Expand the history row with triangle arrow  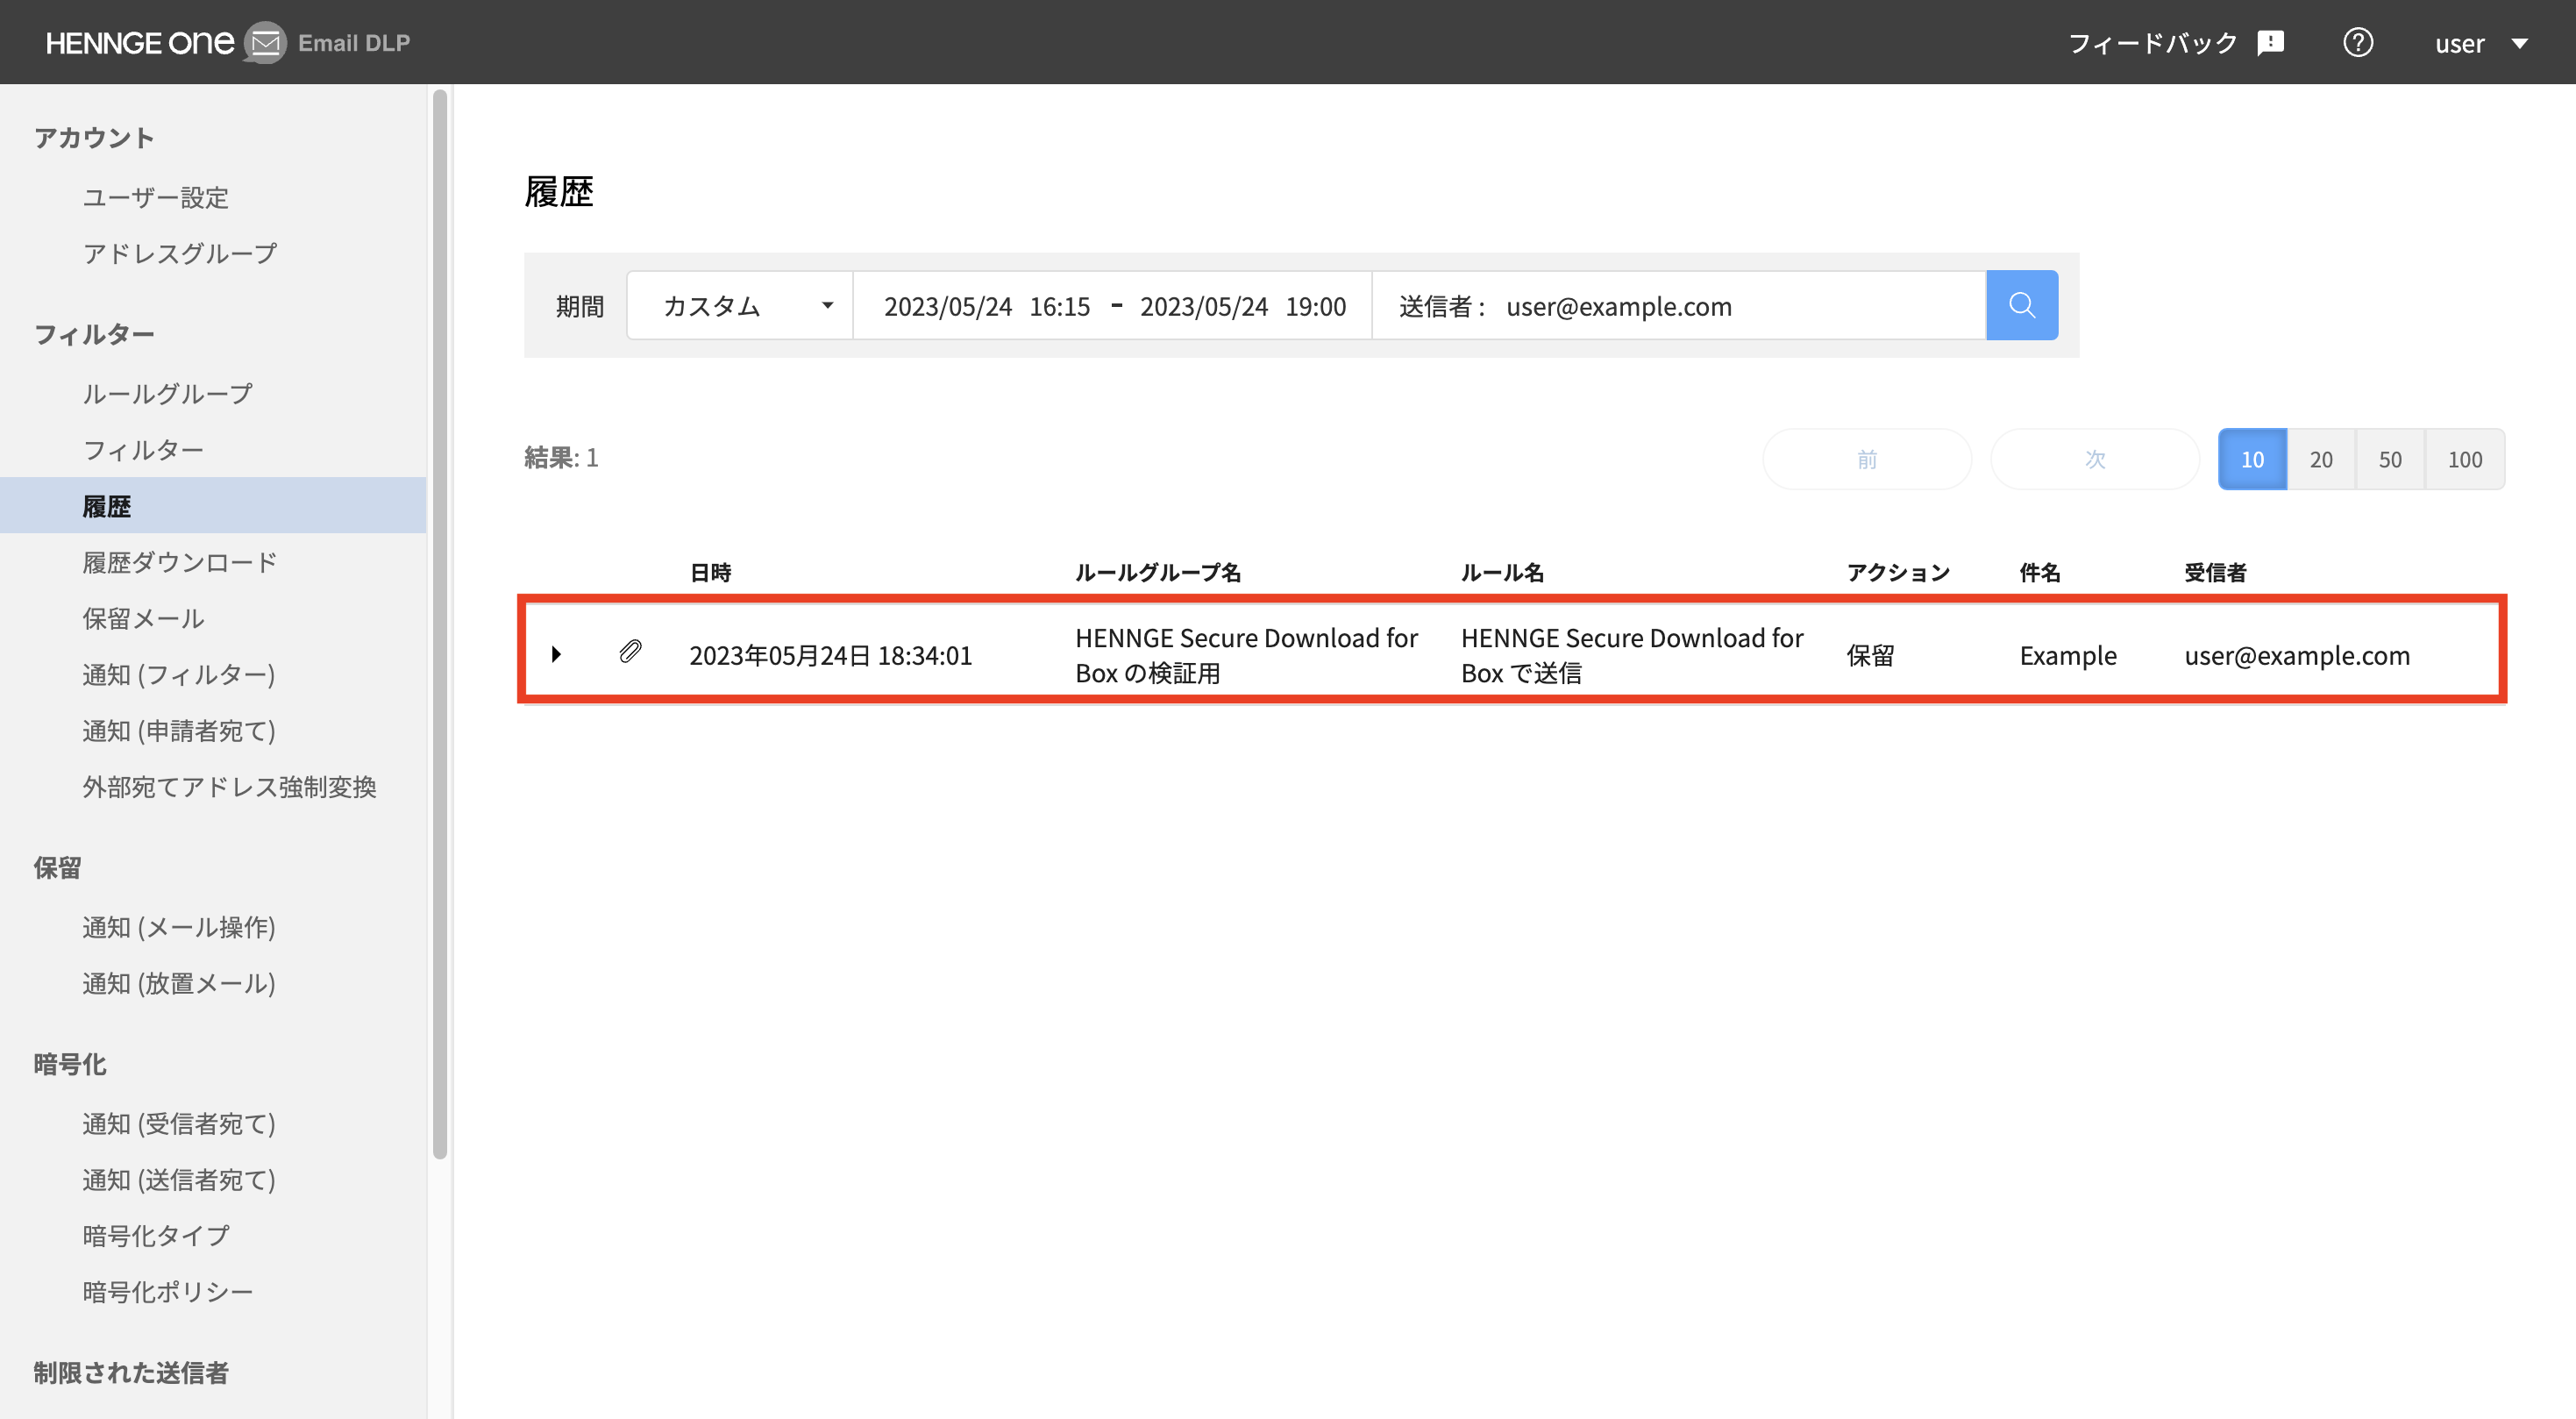(x=556, y=654)
